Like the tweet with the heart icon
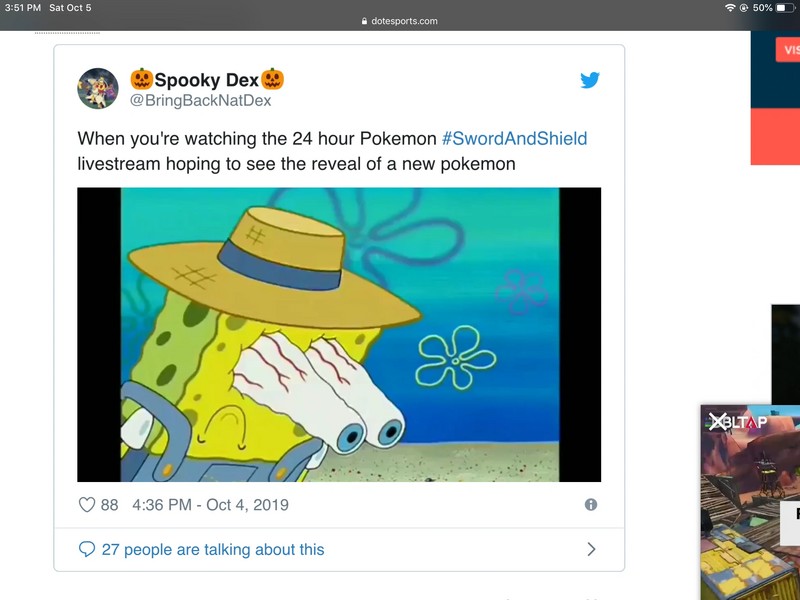800x600 pixels. pyautogui.click(x=87, y=505)
